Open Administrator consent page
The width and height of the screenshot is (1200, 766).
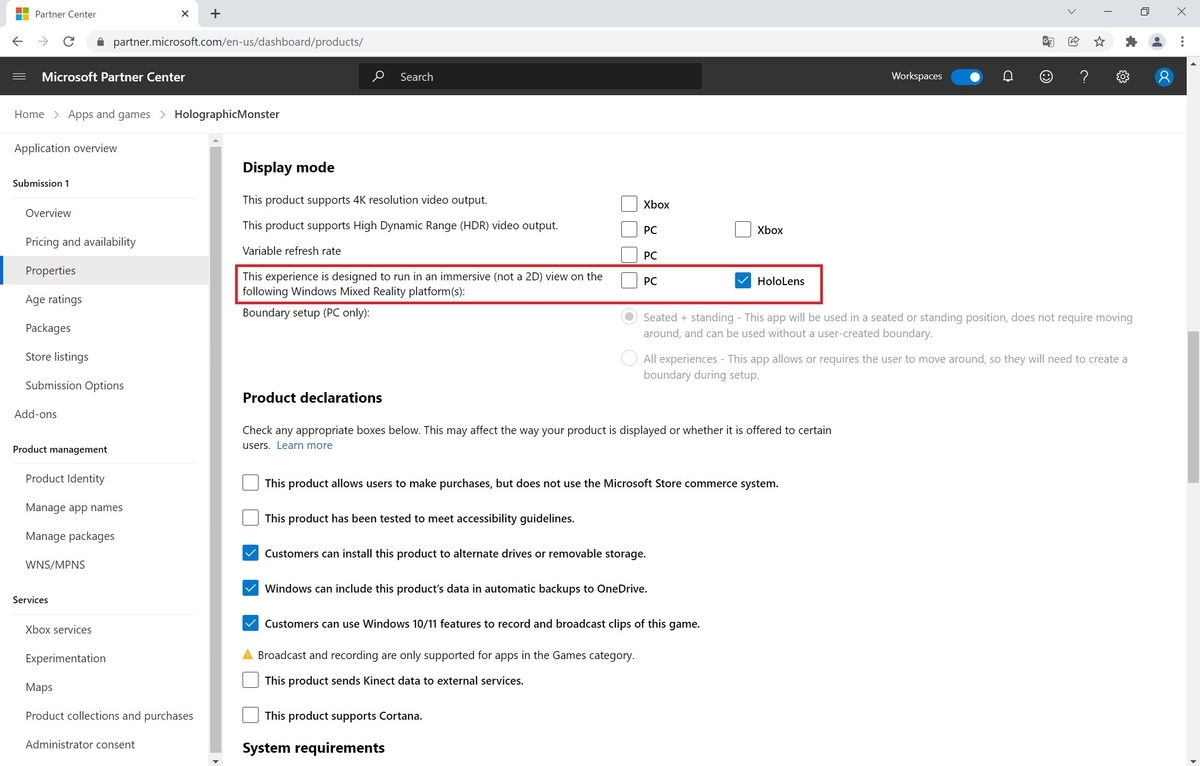(80, 745)
